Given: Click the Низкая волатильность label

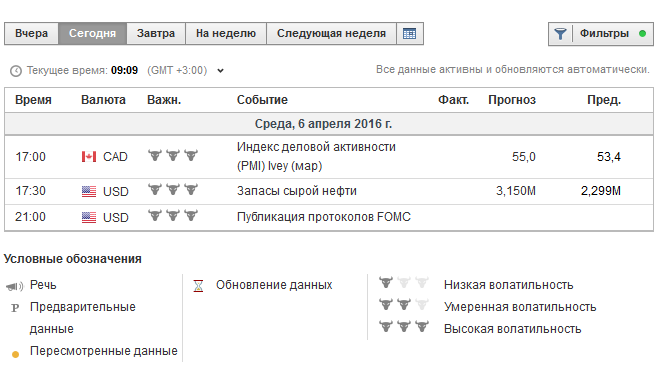Looking at the screenshot, I should [509, 285].
